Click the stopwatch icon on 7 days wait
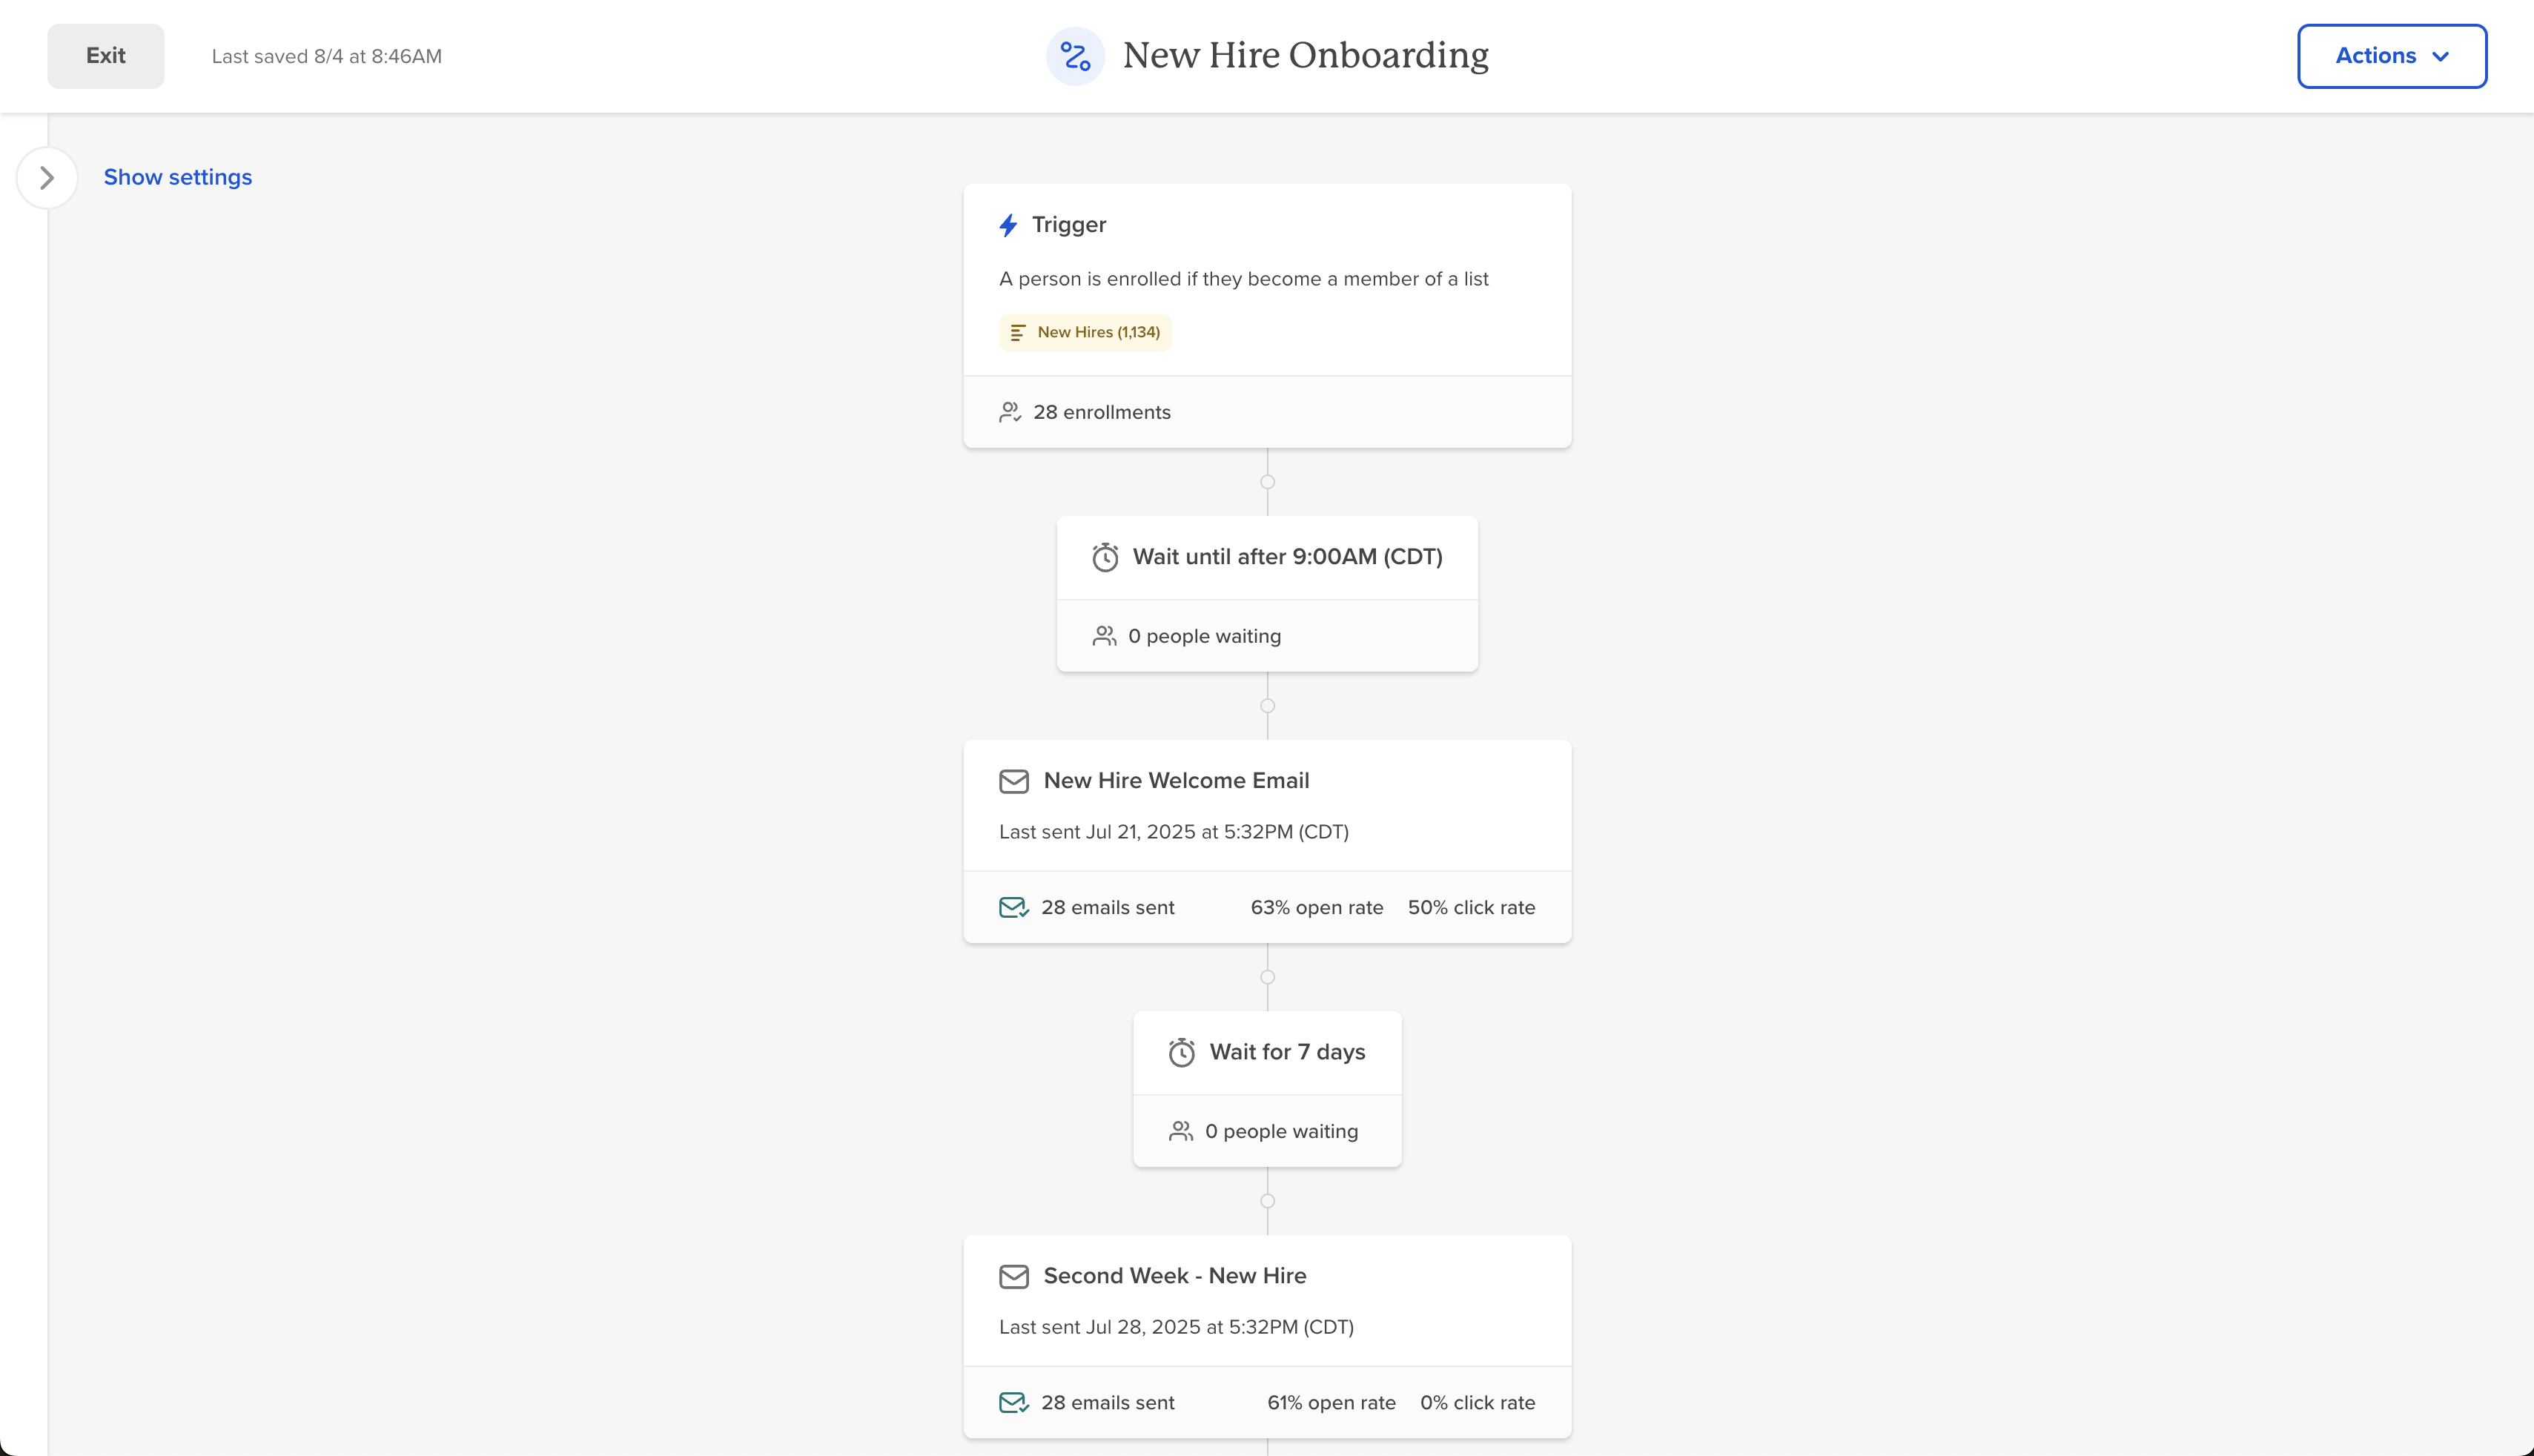 point(1181,1052)
